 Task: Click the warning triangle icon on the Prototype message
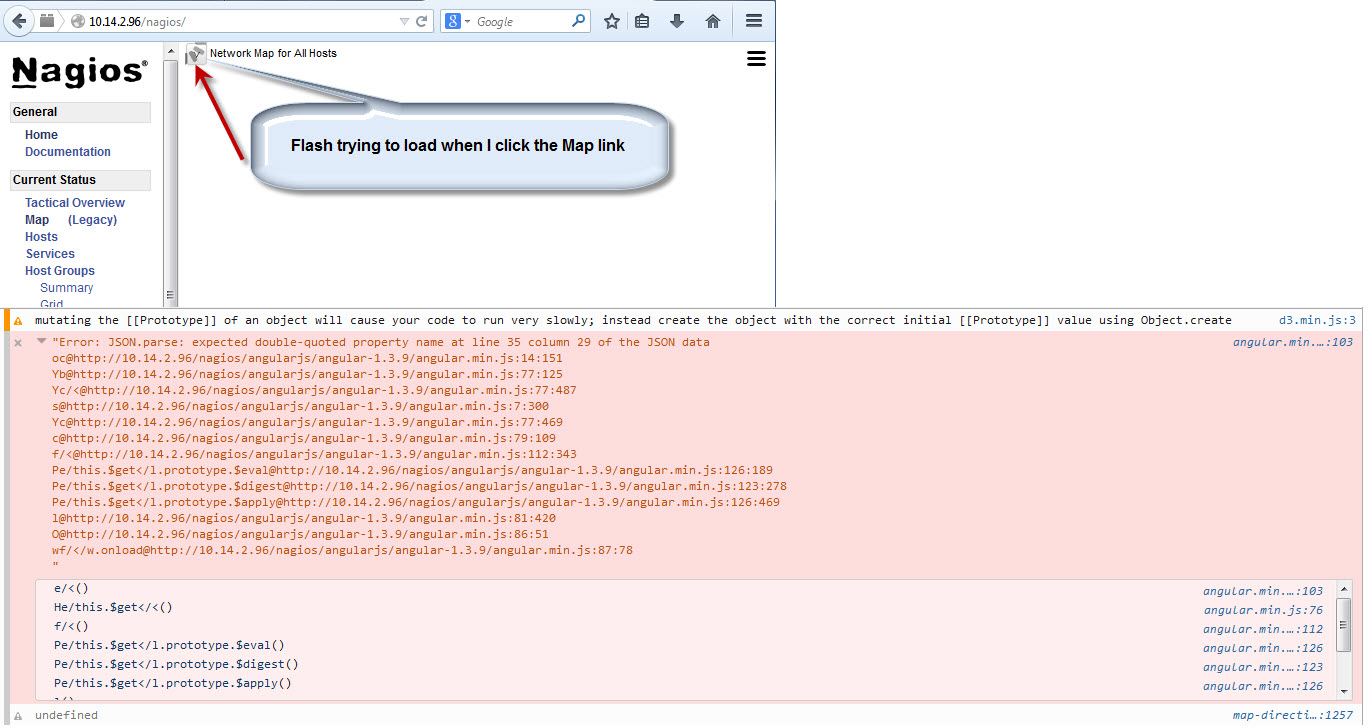[18, 321]
